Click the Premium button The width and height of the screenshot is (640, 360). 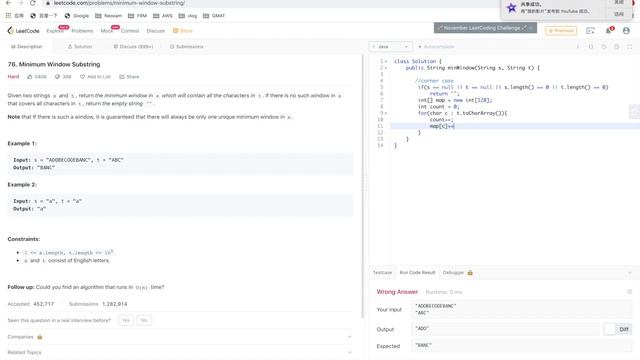[x=561, y=31]
